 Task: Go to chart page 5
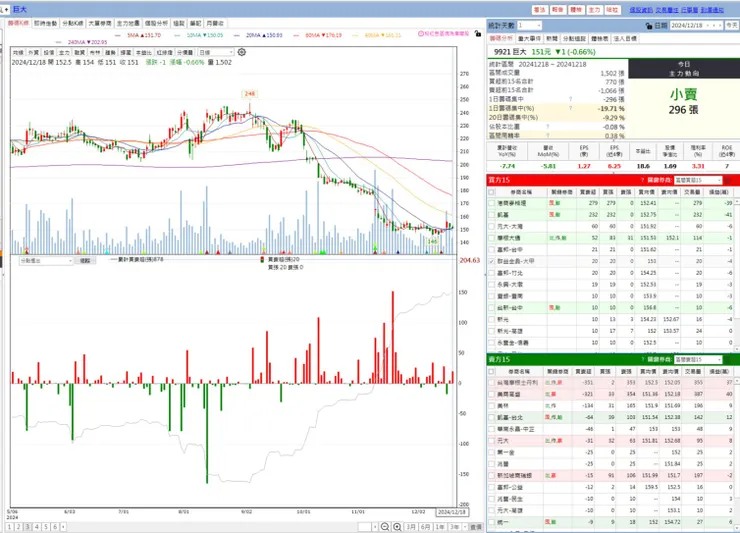[46, 526]
